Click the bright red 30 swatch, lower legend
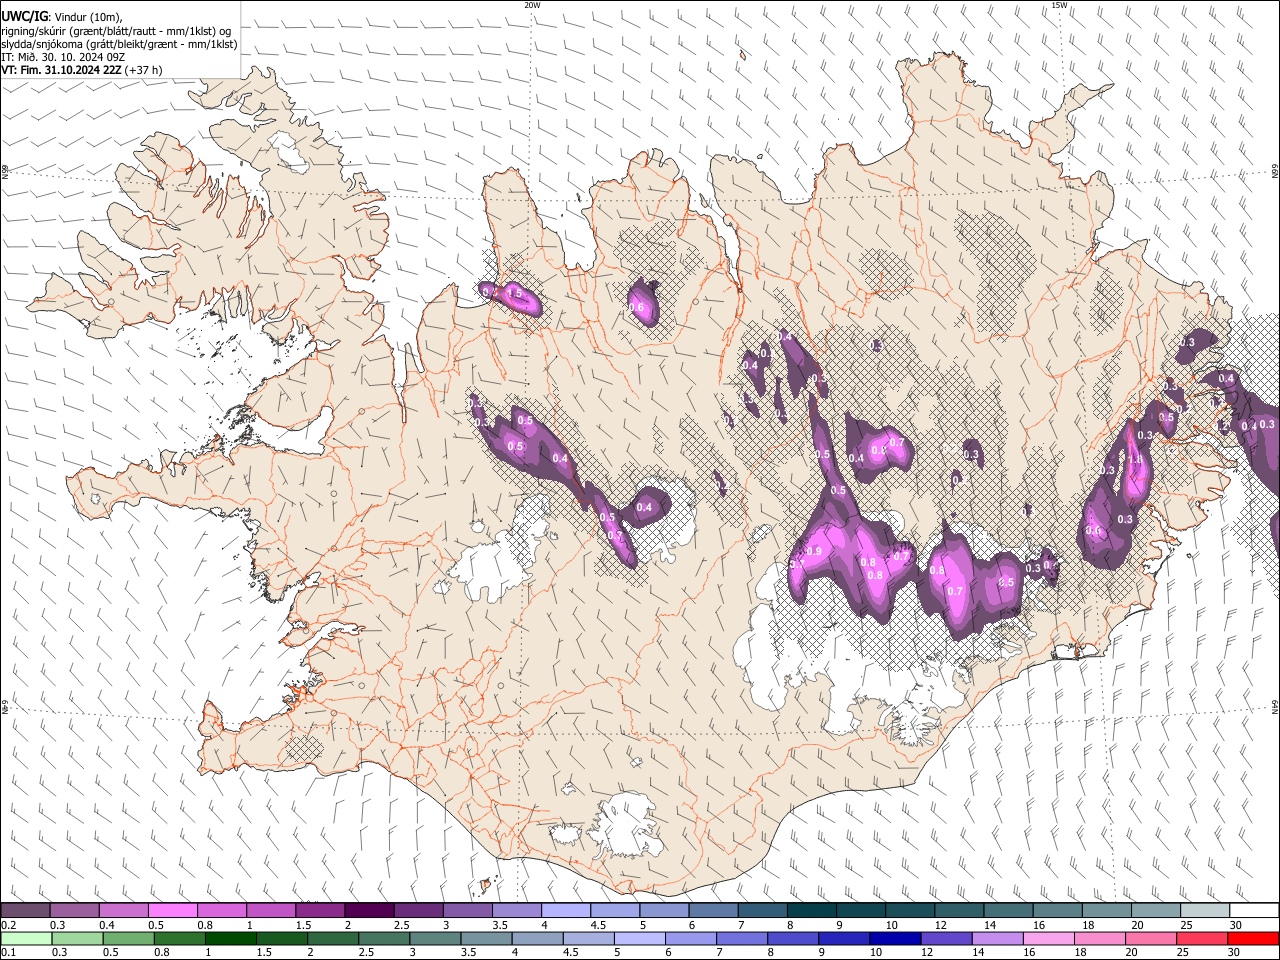Viewport: 1280px width, 960px height. pyautogui.click(x=1253, y=938)
